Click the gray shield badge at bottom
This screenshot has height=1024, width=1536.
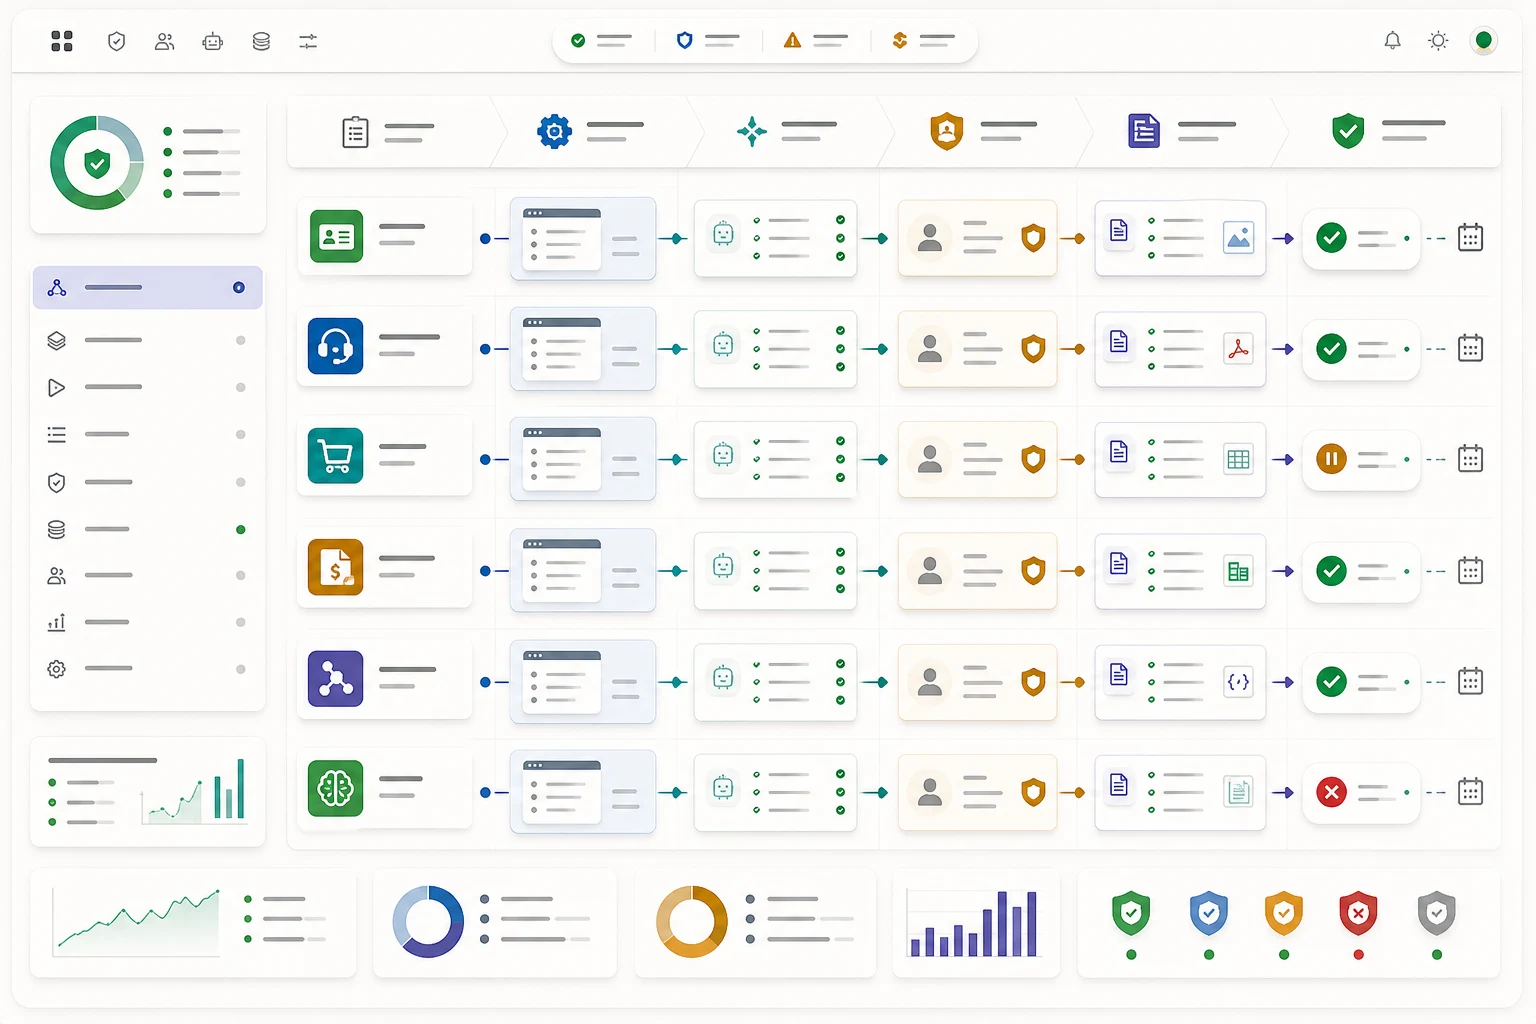[1437, 913]
